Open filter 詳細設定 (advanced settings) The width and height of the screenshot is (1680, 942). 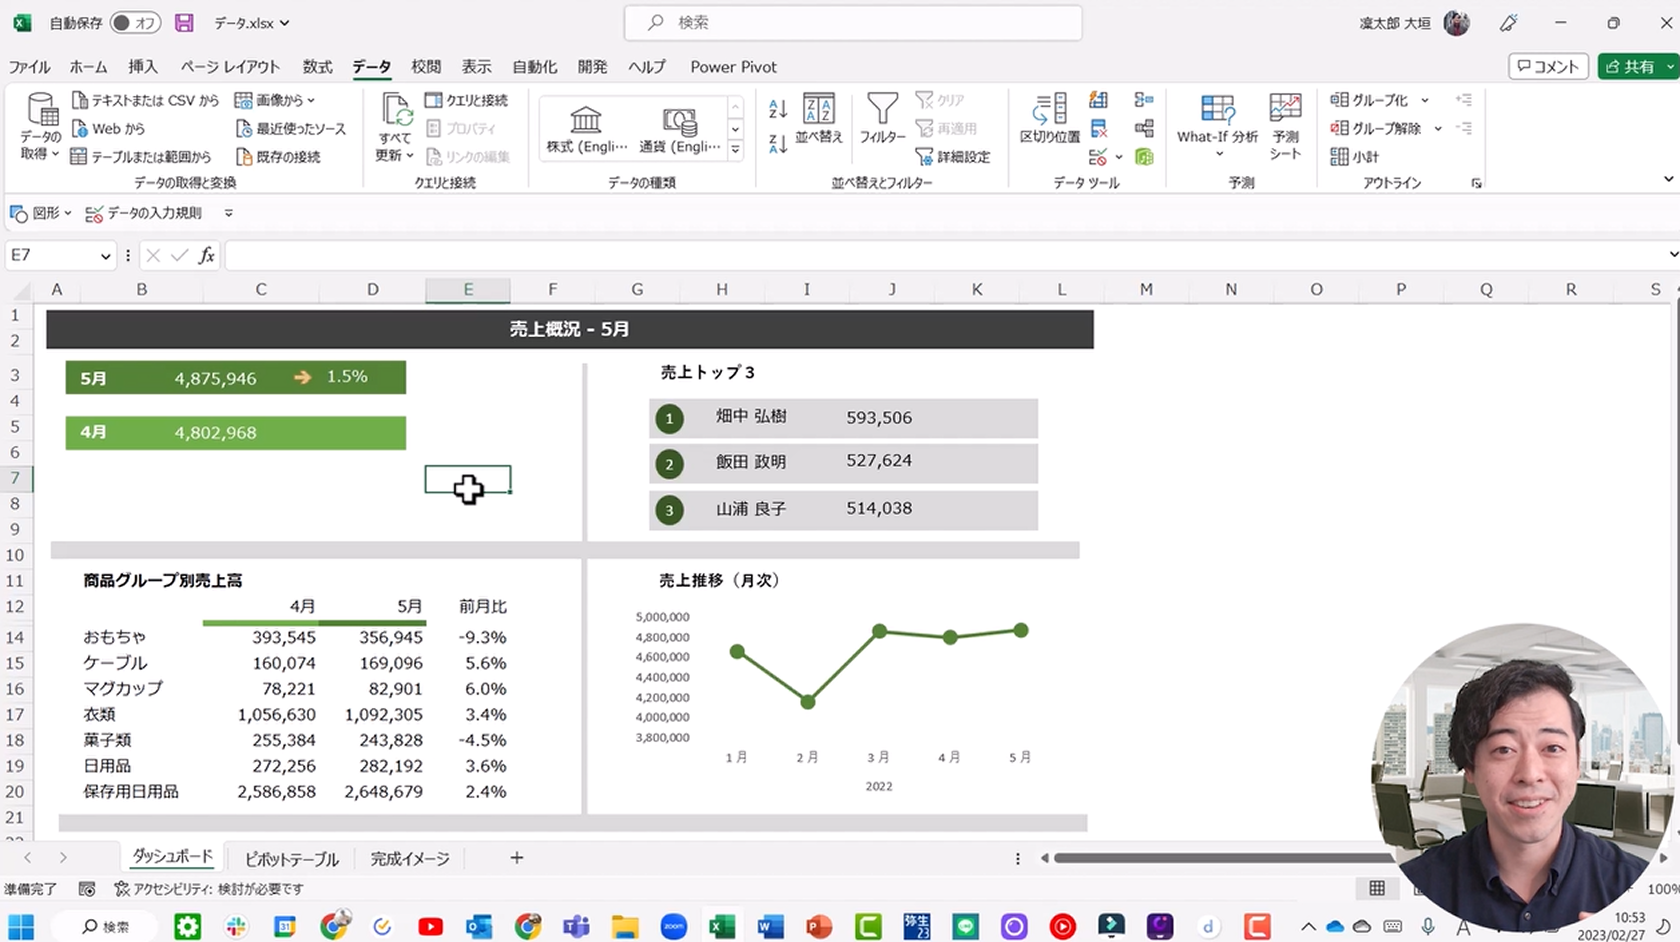[x=953, y=156]
